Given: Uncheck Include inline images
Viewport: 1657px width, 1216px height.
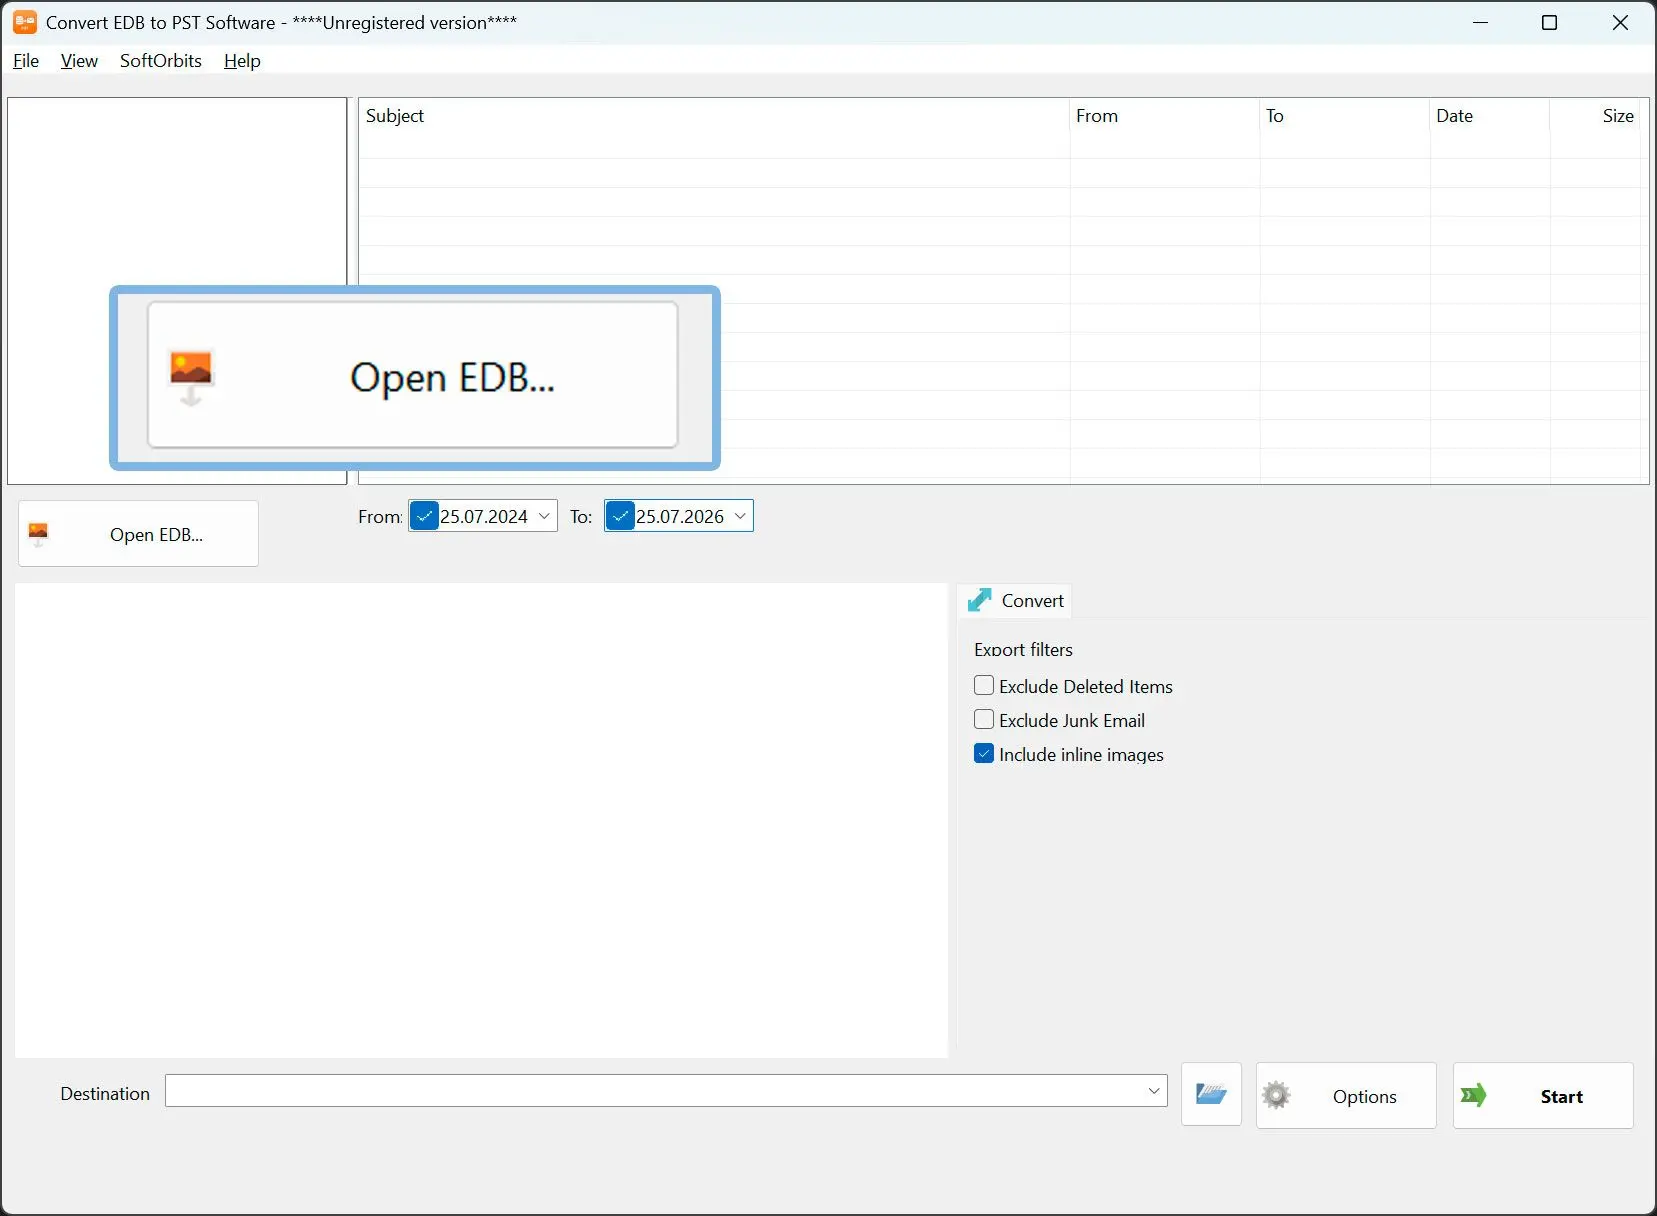Looking at the screenshot, I should tap(984, 754).
